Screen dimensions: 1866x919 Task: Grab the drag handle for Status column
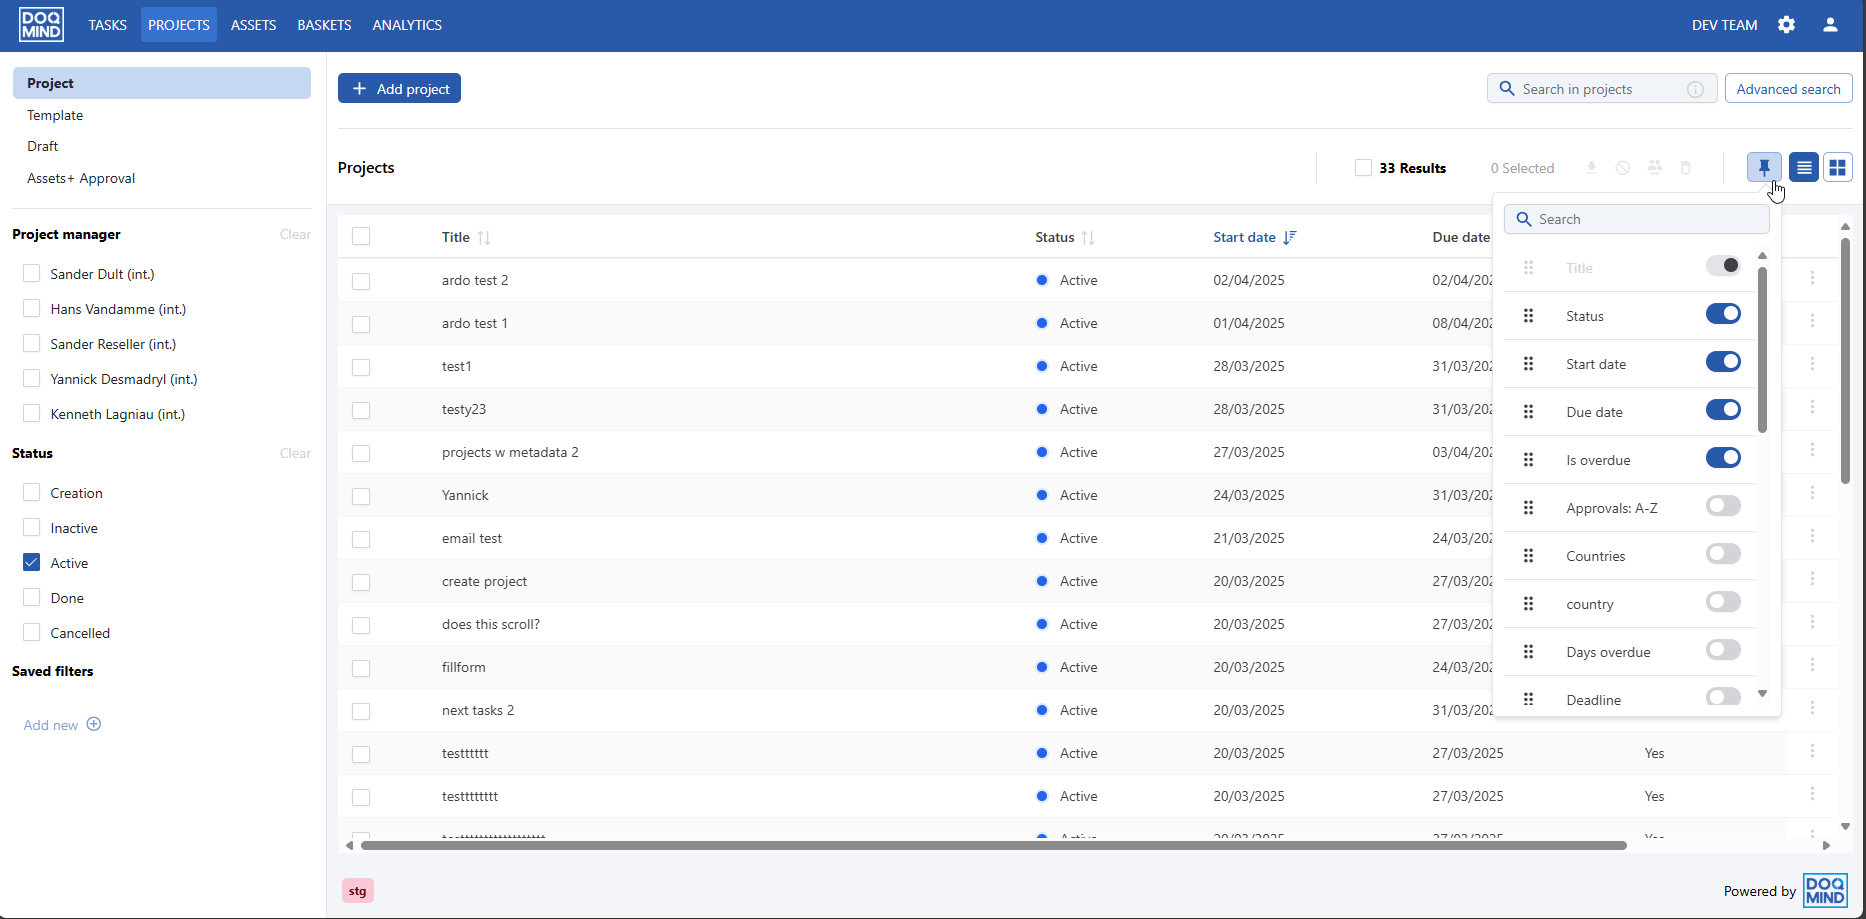1528,316
